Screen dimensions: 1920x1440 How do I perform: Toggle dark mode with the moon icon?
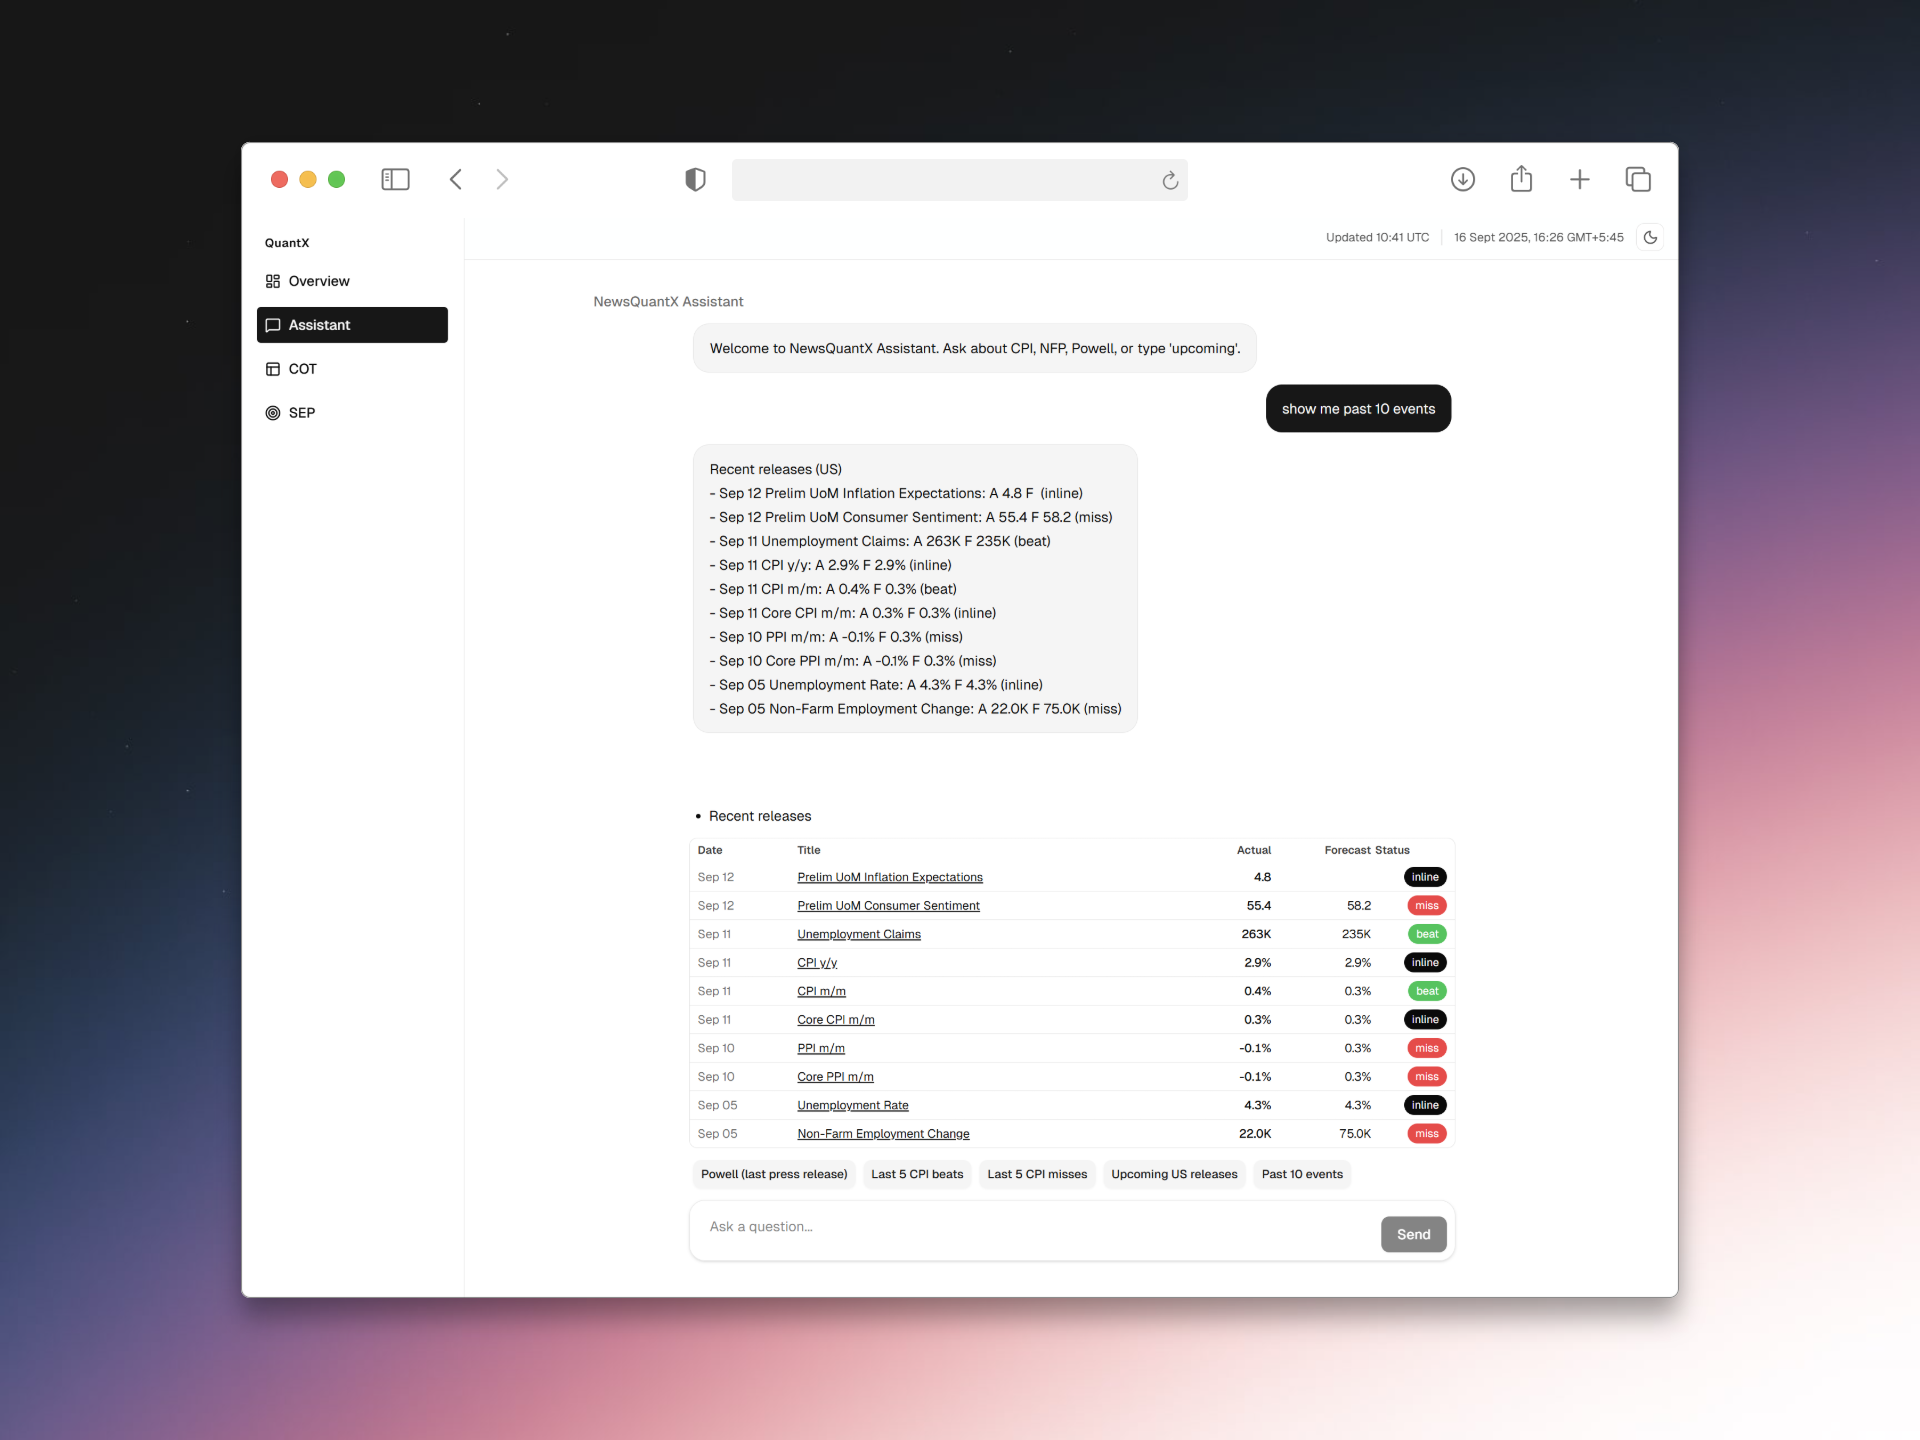click(1650, 237)
